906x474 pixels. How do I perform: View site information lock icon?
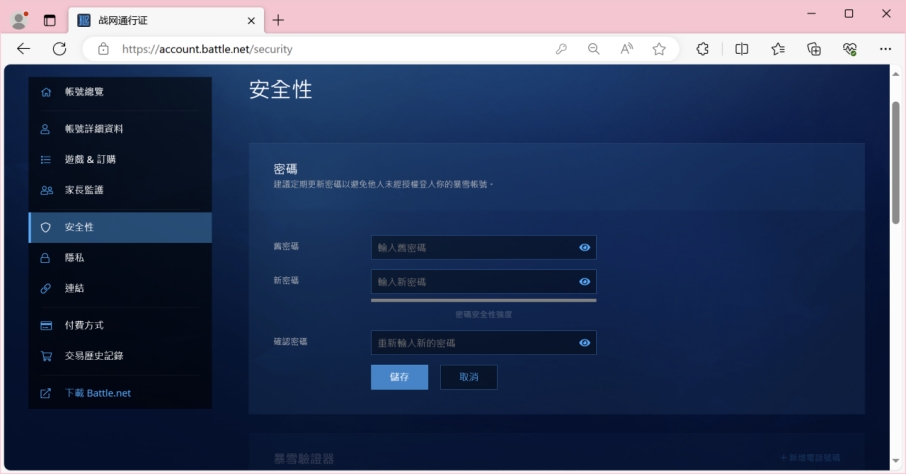coord(103,49)
